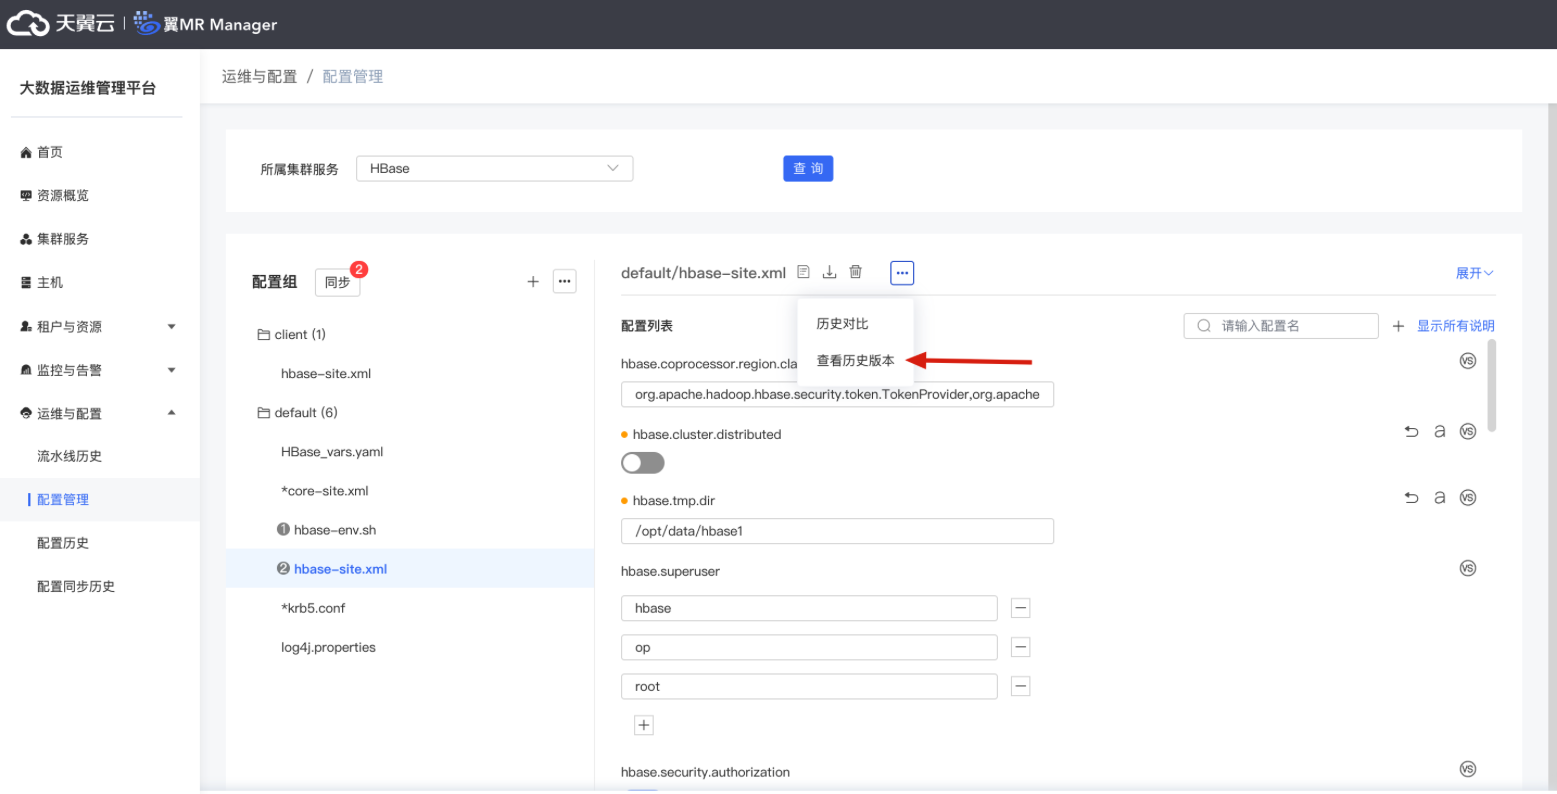Open 配置管理 submenu item

tap(63, 499)
